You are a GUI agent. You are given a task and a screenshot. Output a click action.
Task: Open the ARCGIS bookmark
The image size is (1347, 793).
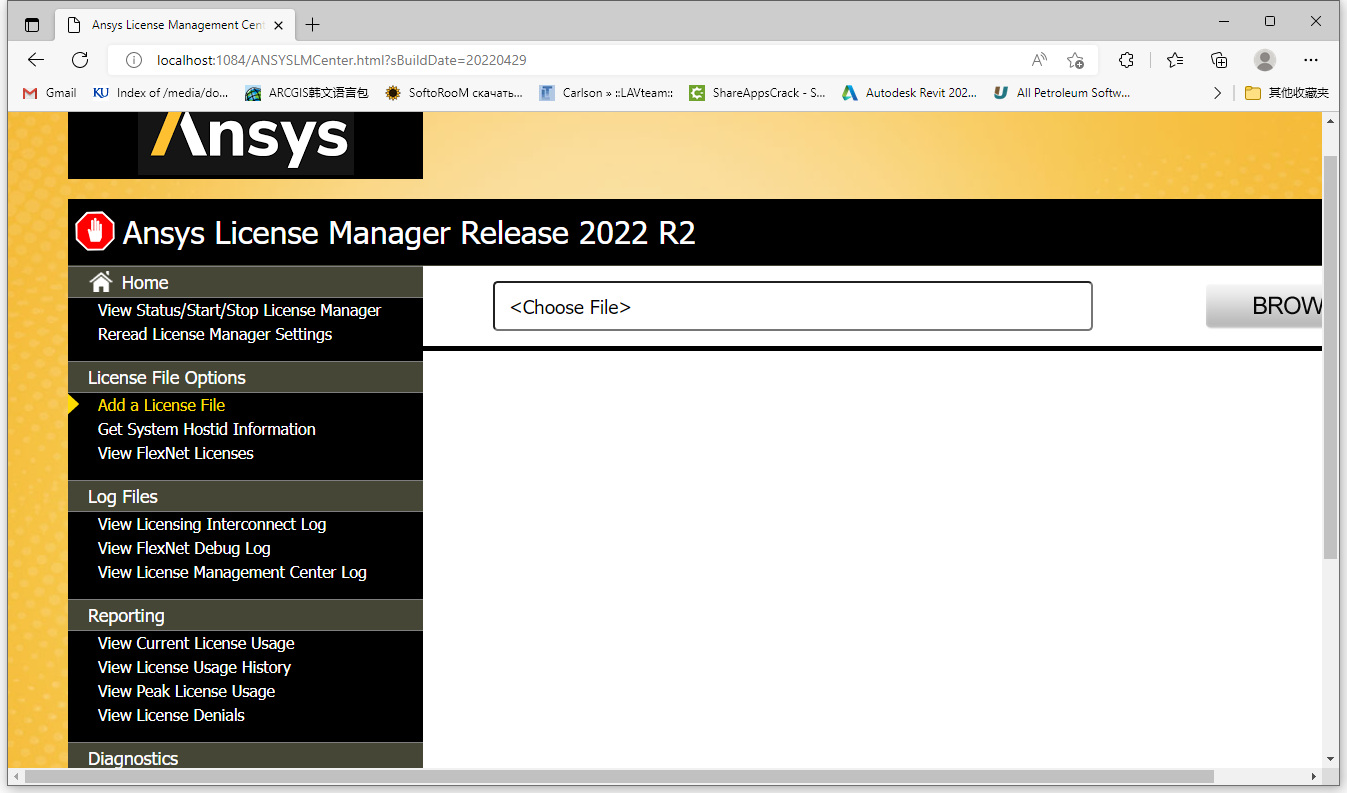pos(307,93)
